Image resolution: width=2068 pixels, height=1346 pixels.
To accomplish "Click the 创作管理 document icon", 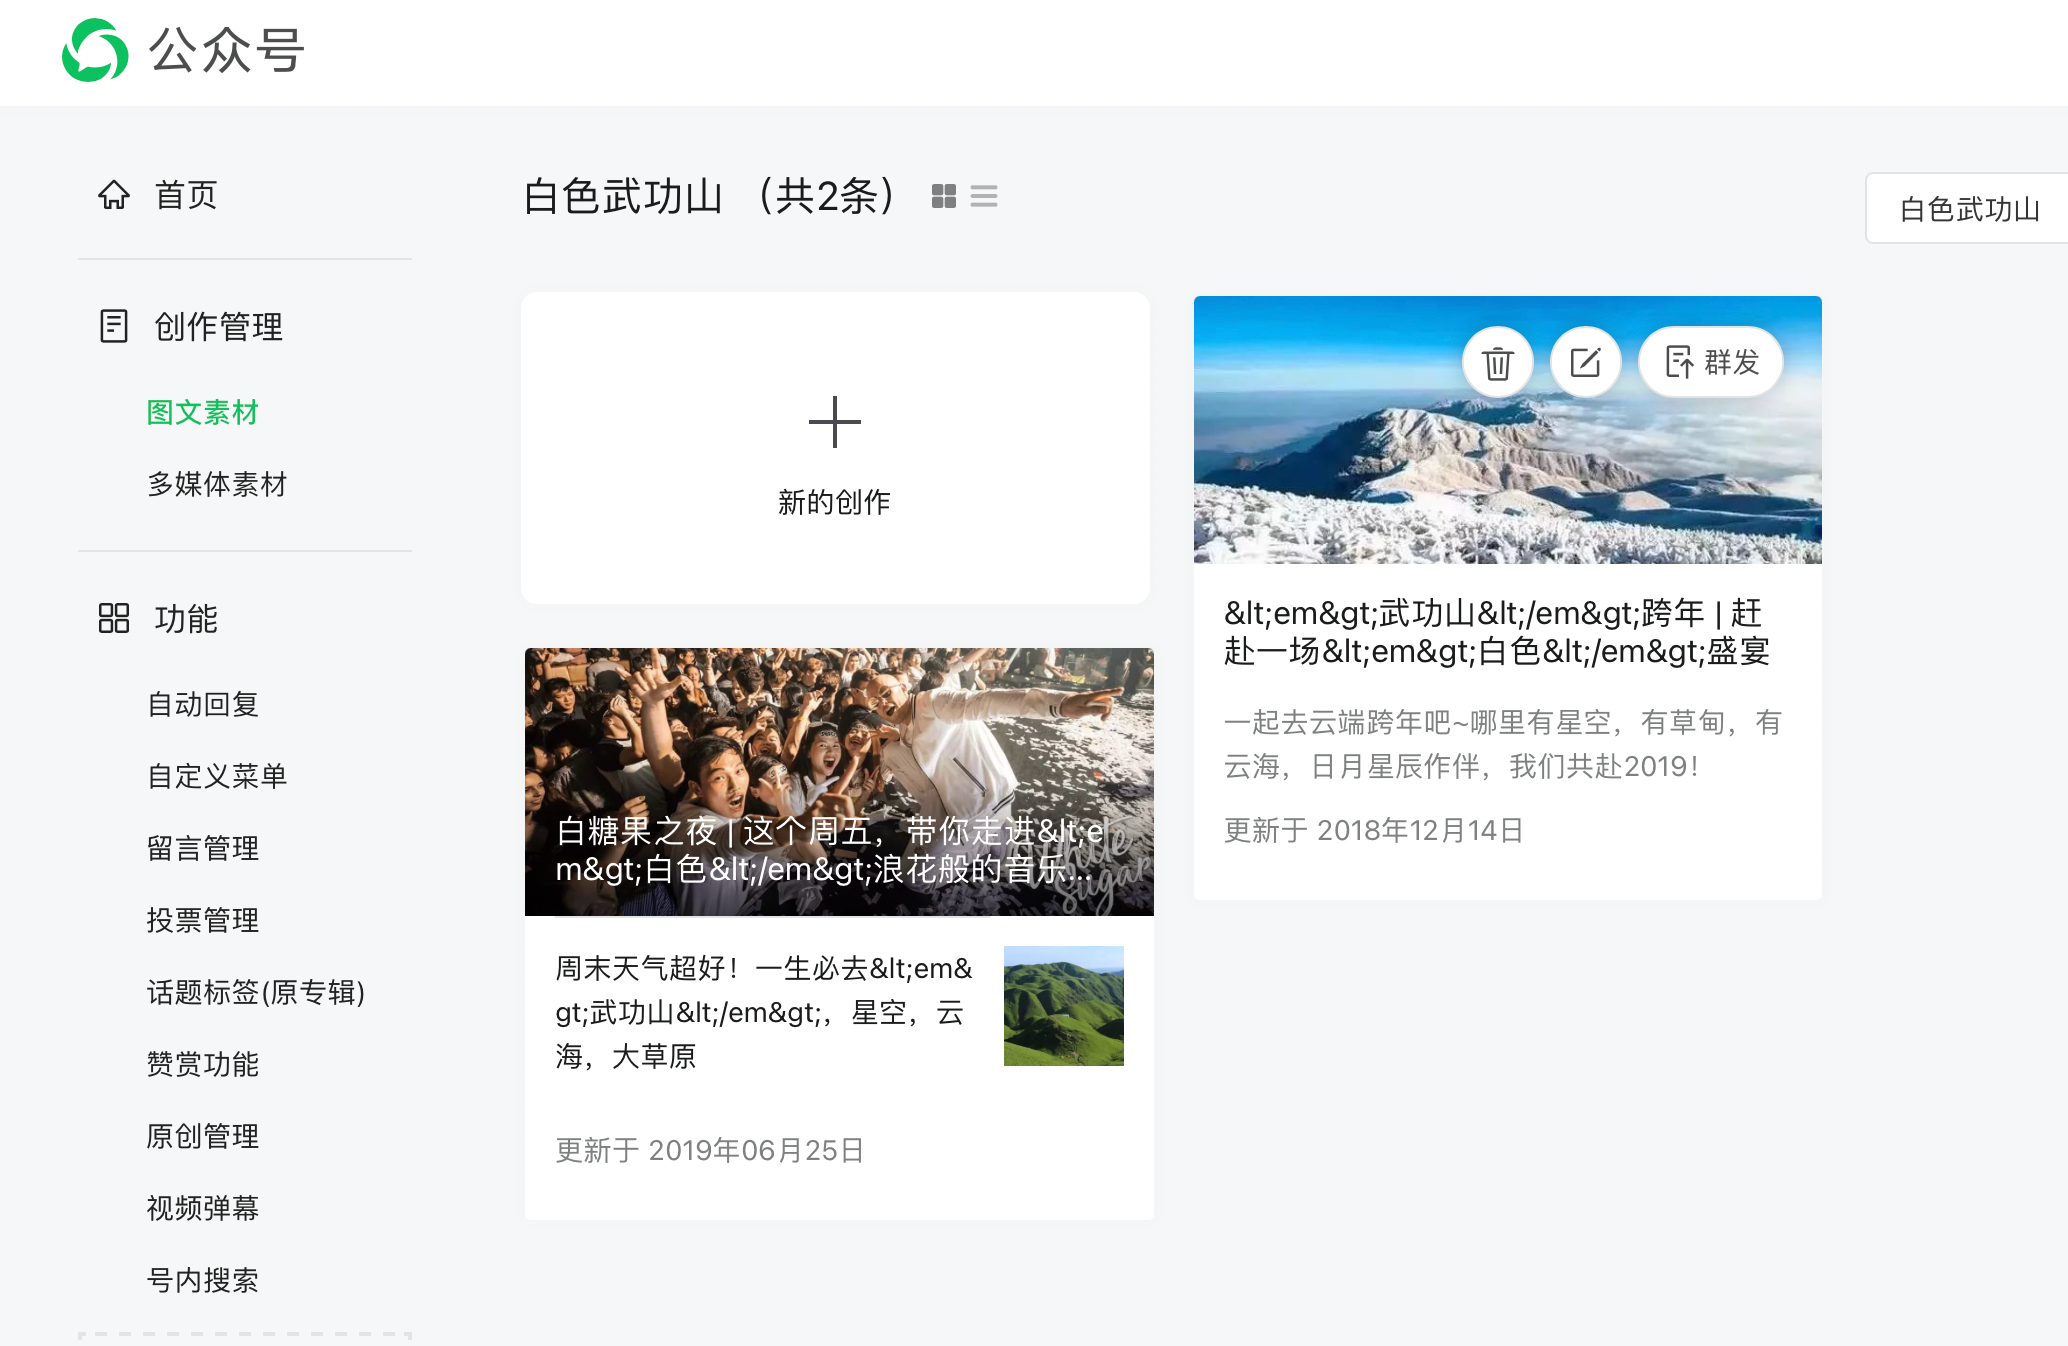I will click(x=113, y=326).
